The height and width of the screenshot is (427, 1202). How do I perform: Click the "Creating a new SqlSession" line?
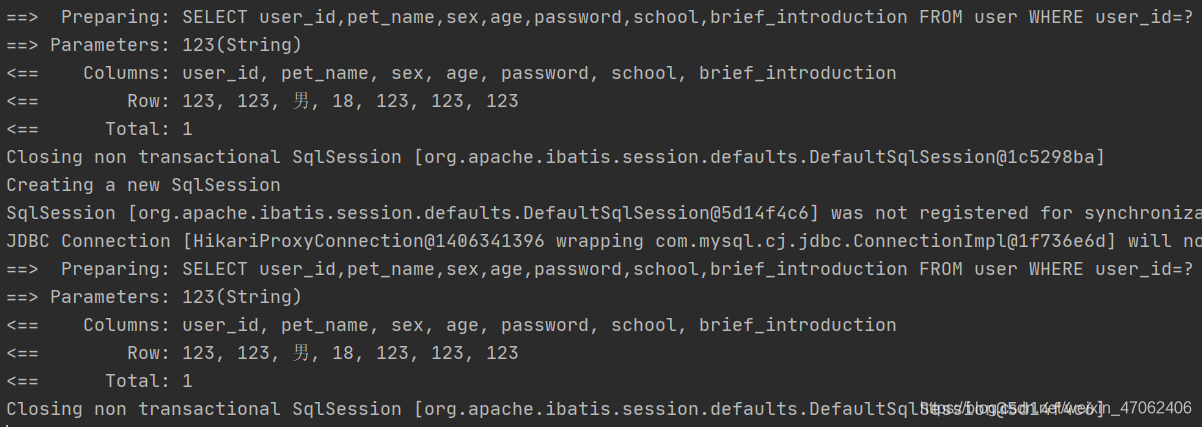143,185
